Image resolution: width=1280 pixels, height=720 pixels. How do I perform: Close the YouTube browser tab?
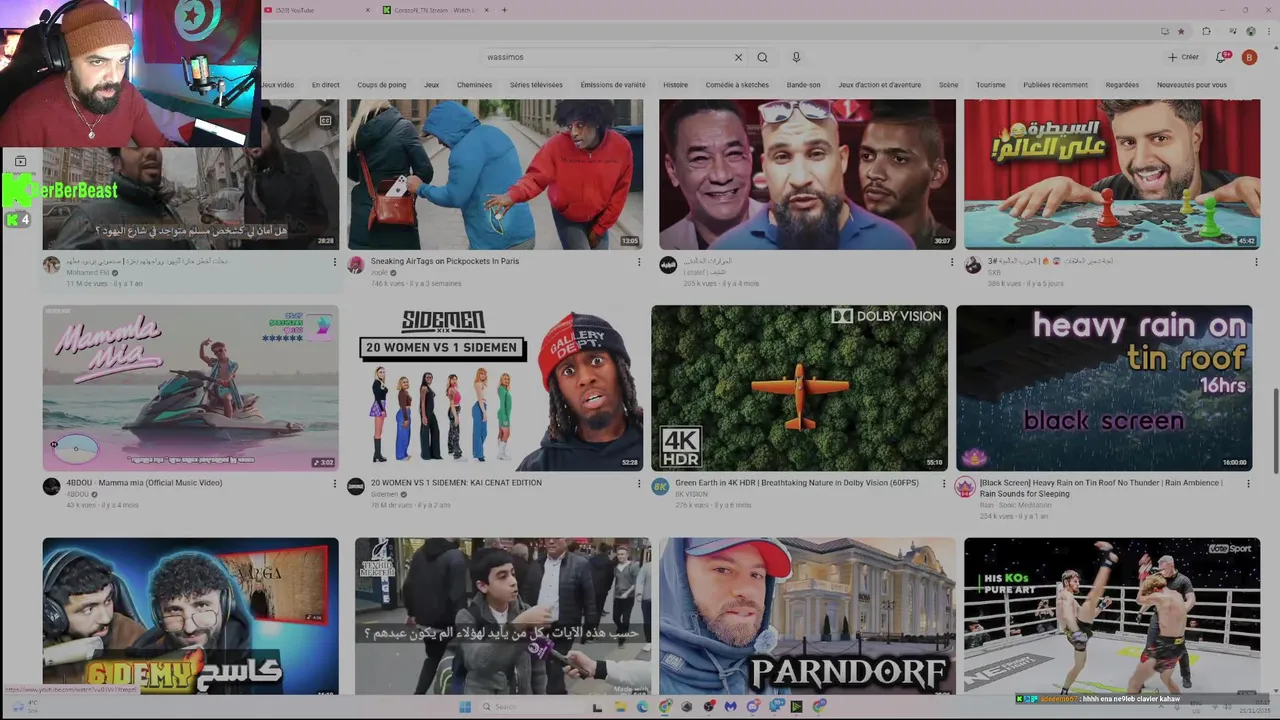click(x=367, y=10)
